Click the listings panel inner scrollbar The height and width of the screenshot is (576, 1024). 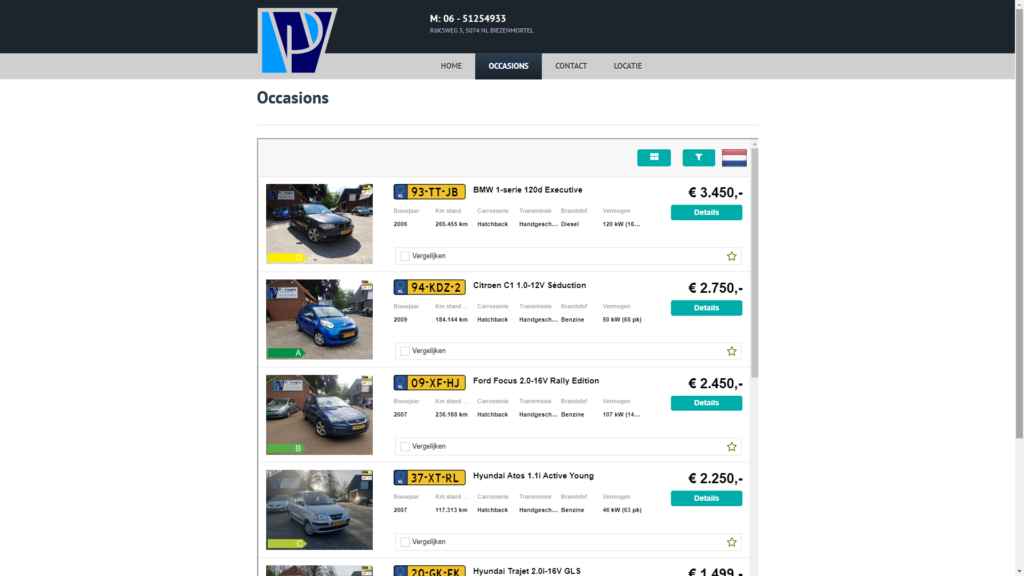(754, 263)
